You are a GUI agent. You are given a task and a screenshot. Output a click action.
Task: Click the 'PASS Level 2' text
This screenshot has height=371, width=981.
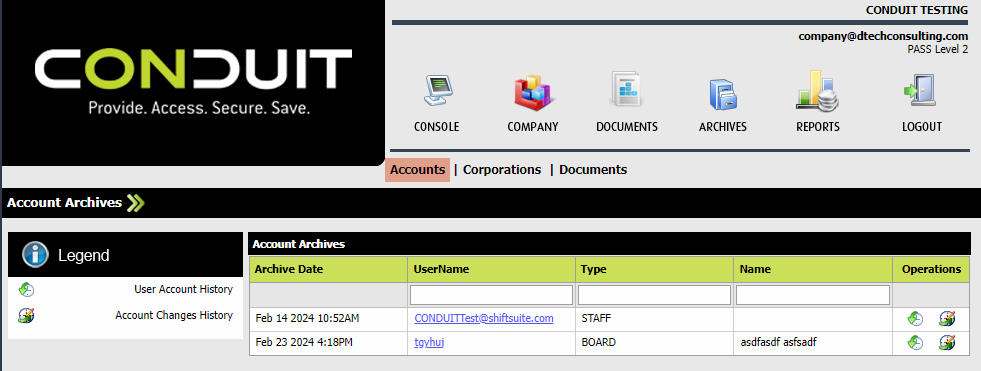[937, 49]
